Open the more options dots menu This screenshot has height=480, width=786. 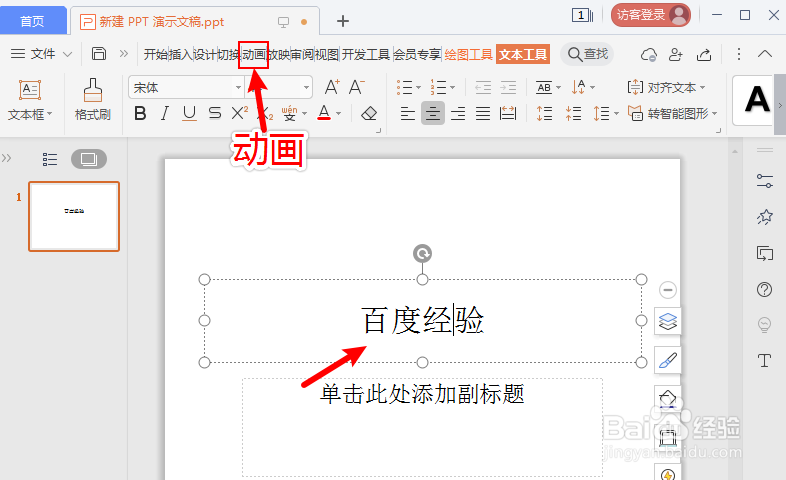738,54
